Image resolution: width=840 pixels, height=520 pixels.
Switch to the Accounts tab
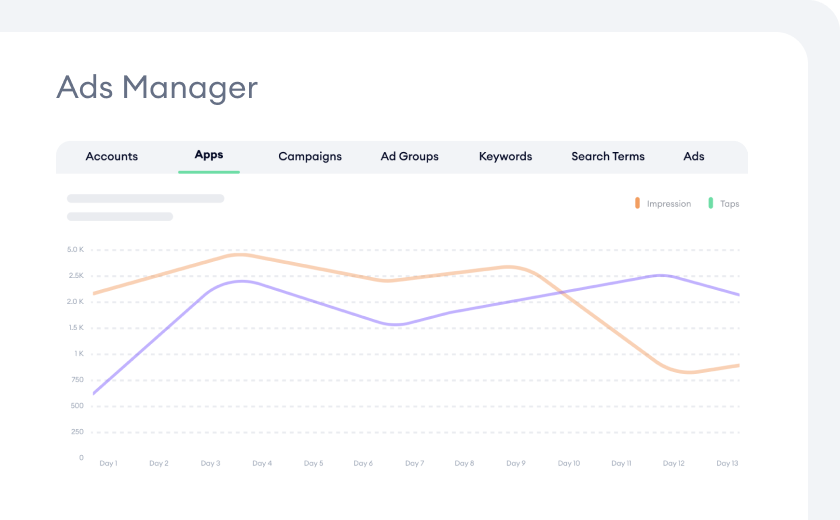point(111,156)
